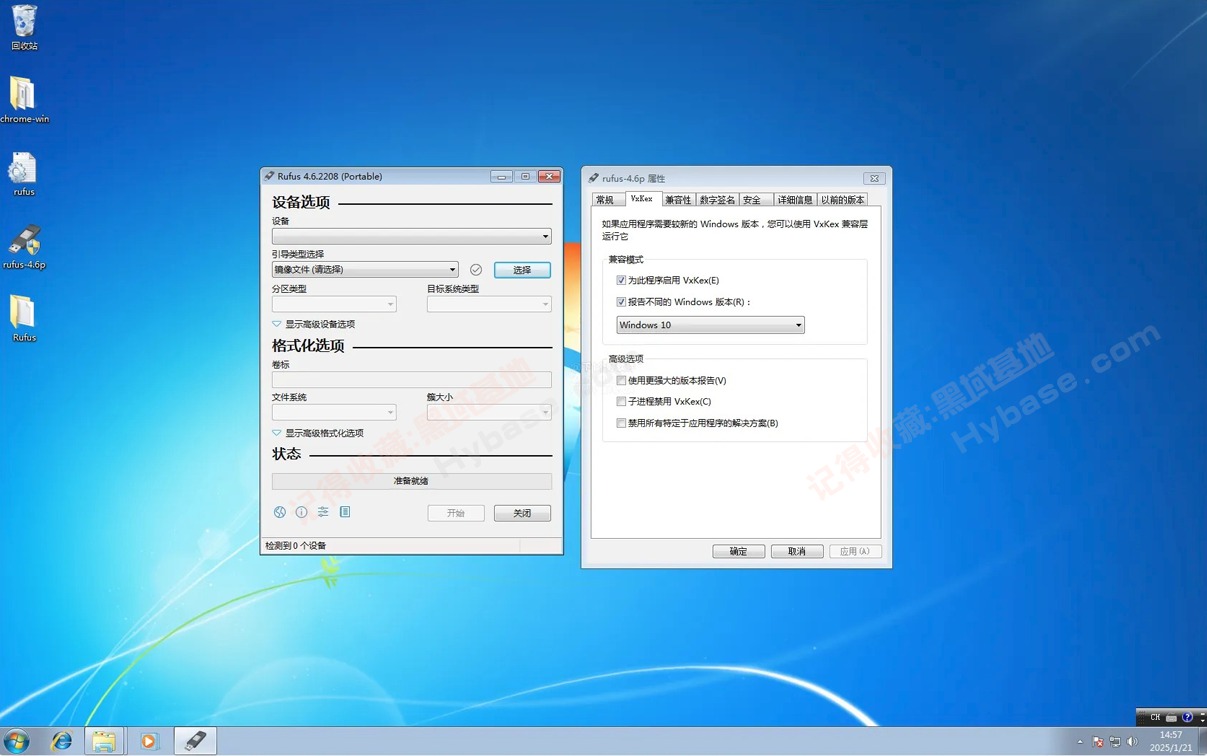Enable 为此程序启用 VxKex checkbox
Image resolution: width=1207 pixels, height=756 pixels.
pos(622,280)
